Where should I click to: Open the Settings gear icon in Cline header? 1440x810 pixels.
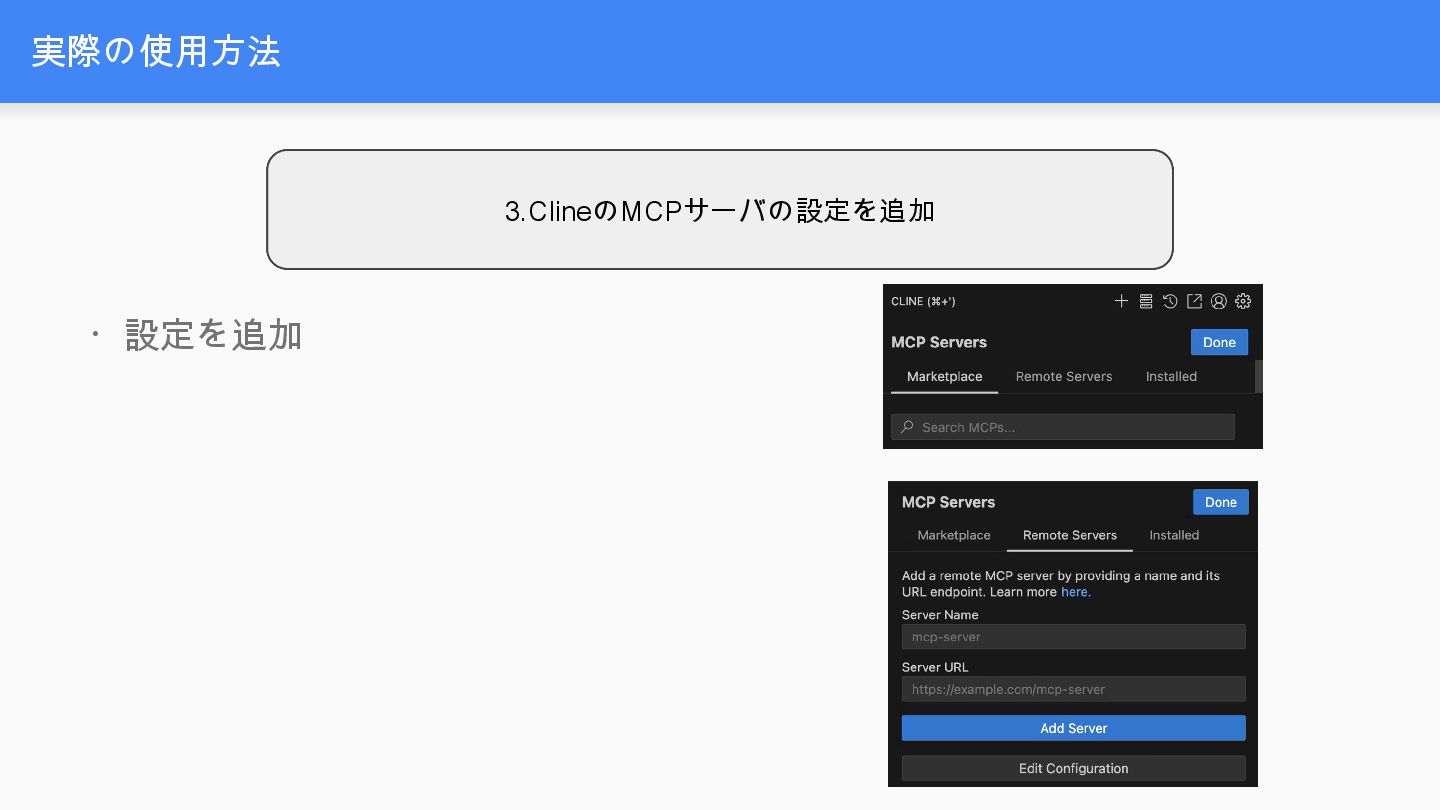tap(1243, 301)
